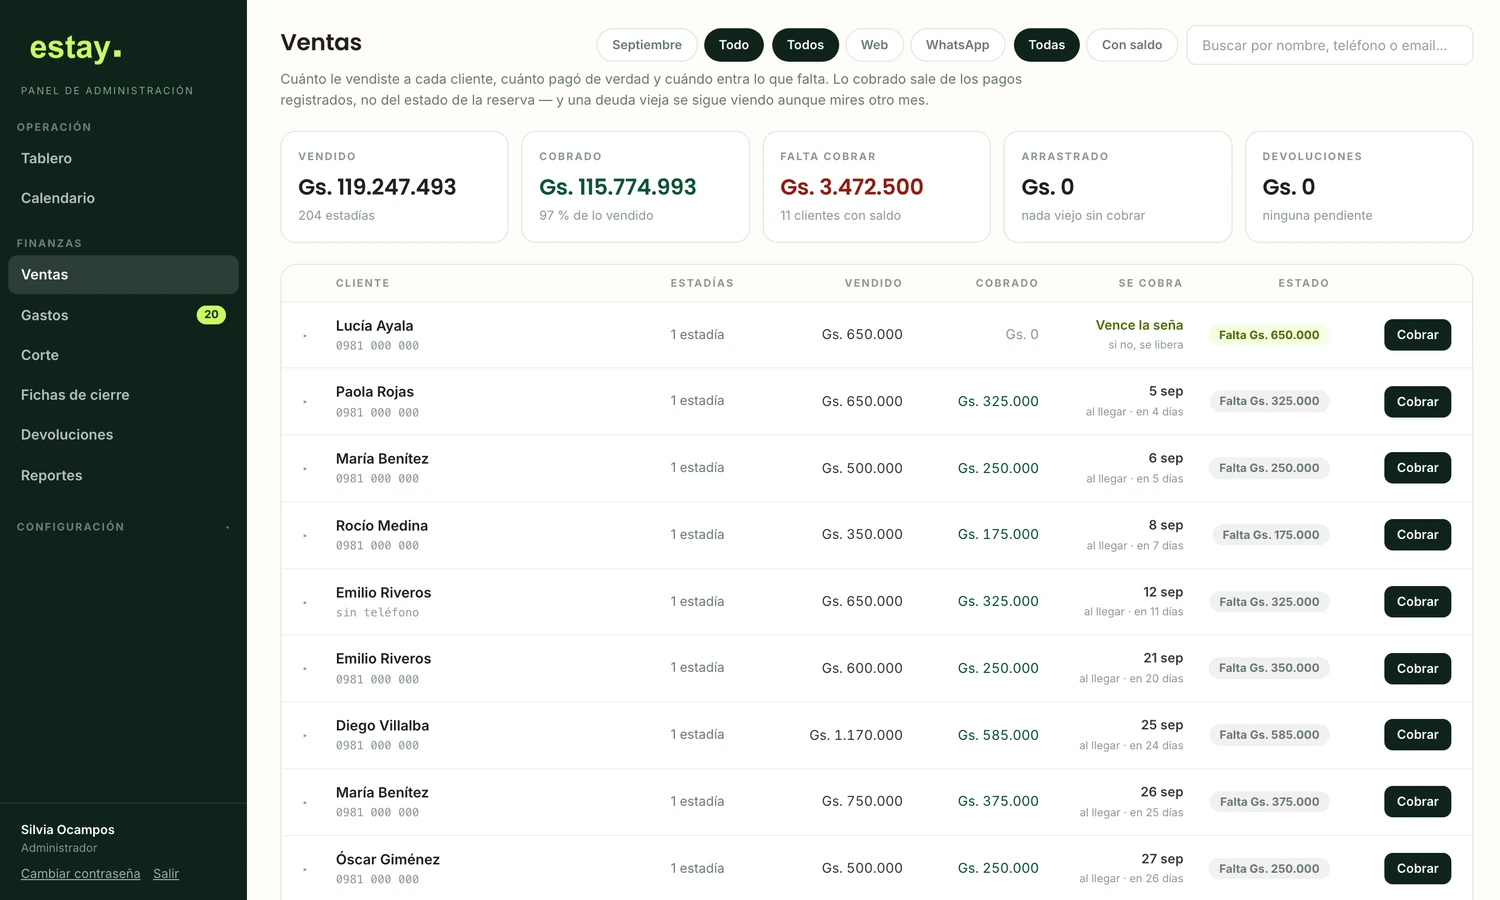Open Devoluciones in the sidebar
The width and height of the screenshot is (1500, 900).
point(123,435)
